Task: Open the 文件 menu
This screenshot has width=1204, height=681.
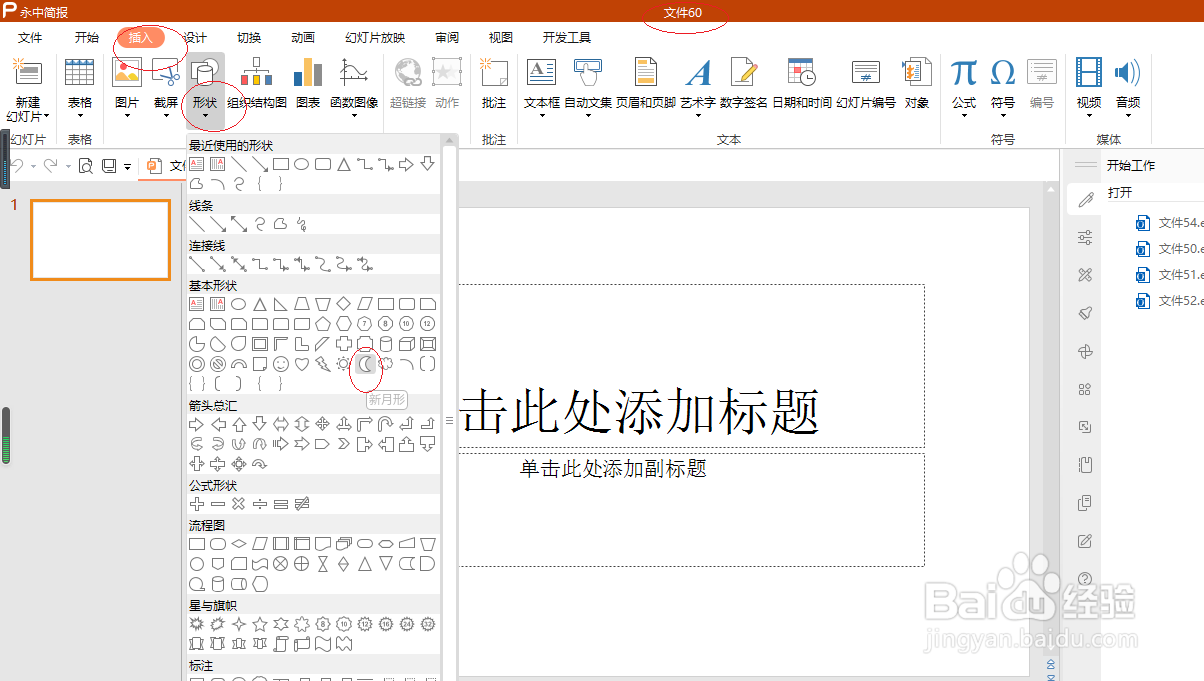Action: 30,37
